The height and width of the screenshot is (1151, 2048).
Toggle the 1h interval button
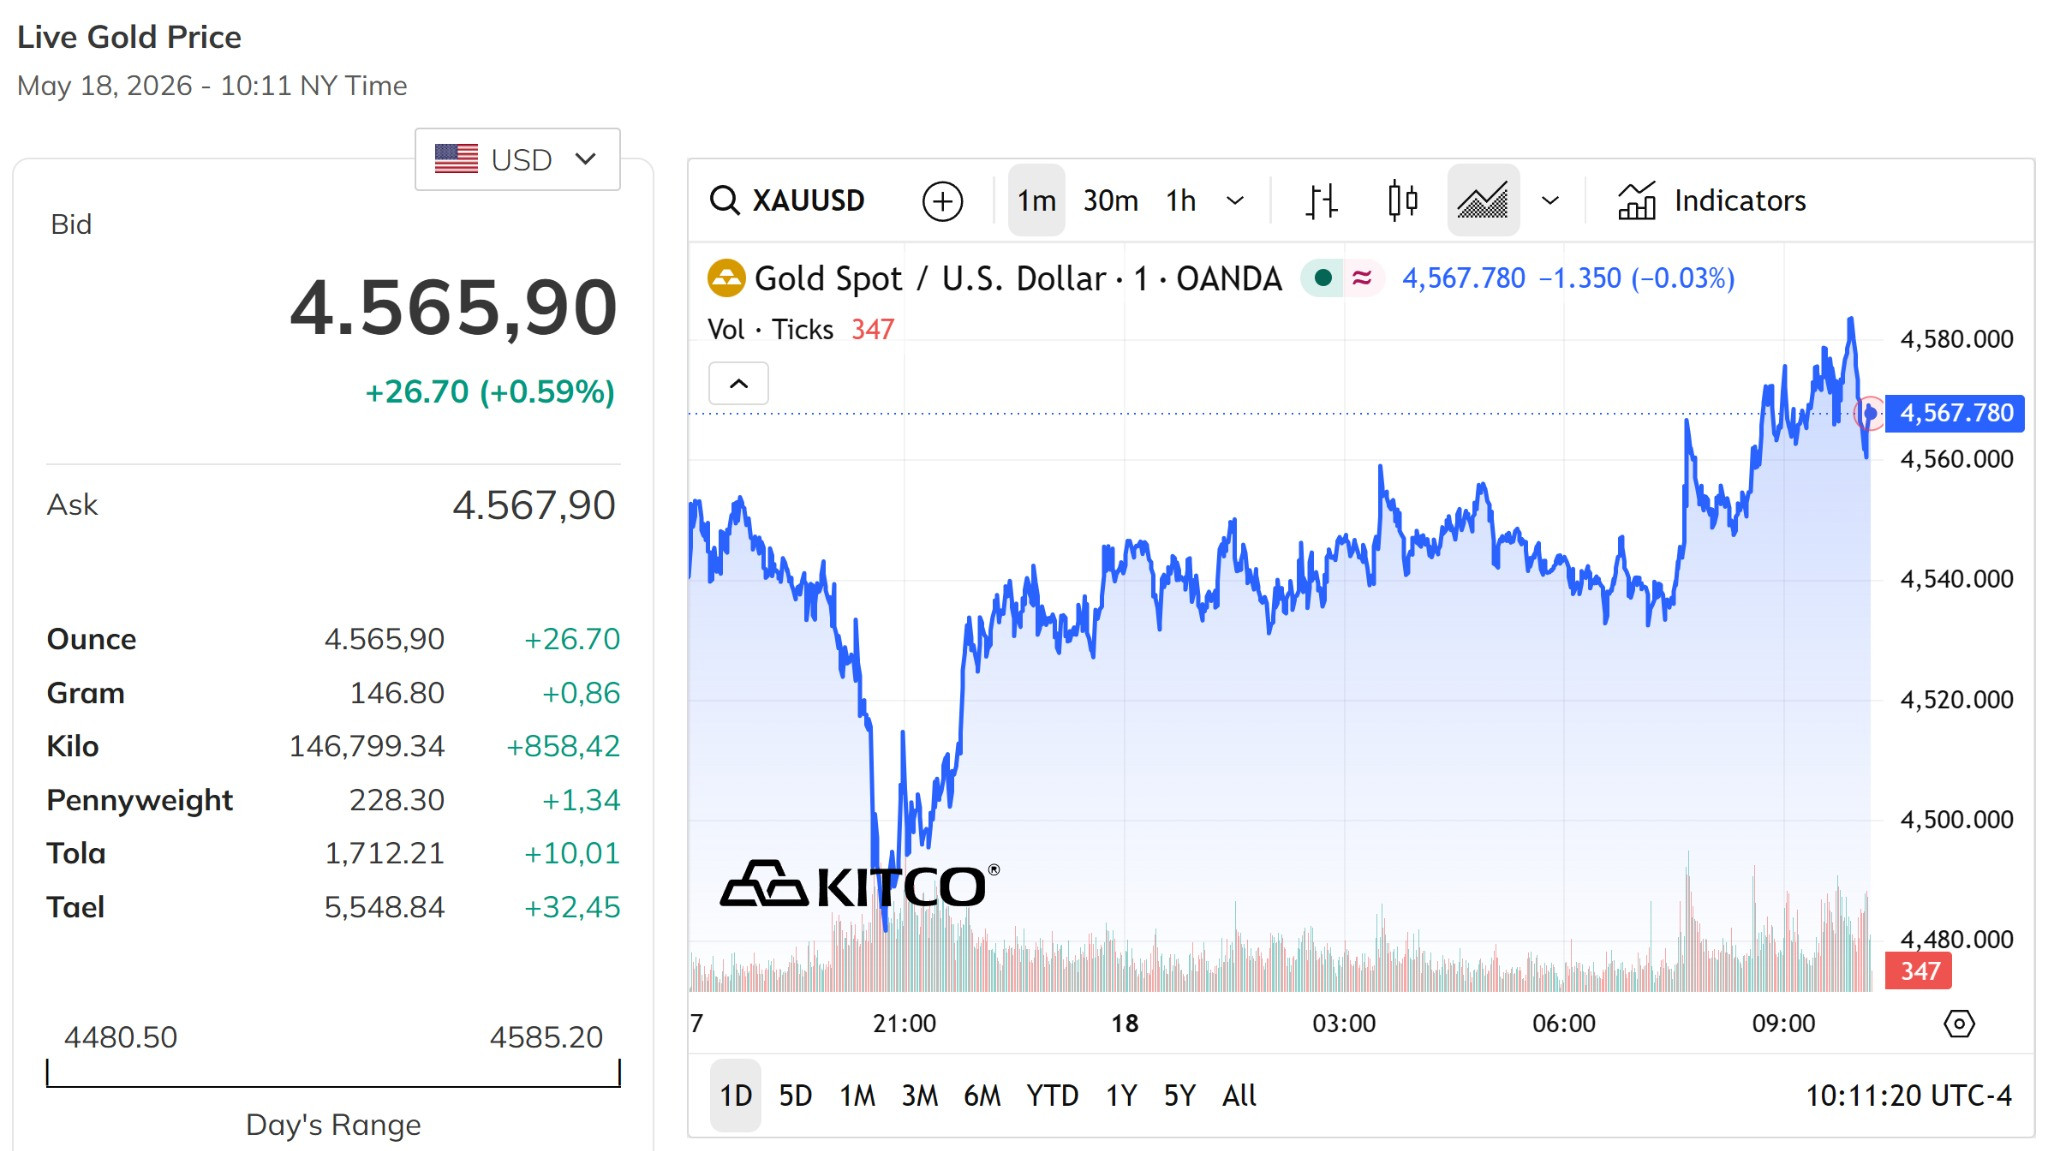click(x=1180, y=201)
